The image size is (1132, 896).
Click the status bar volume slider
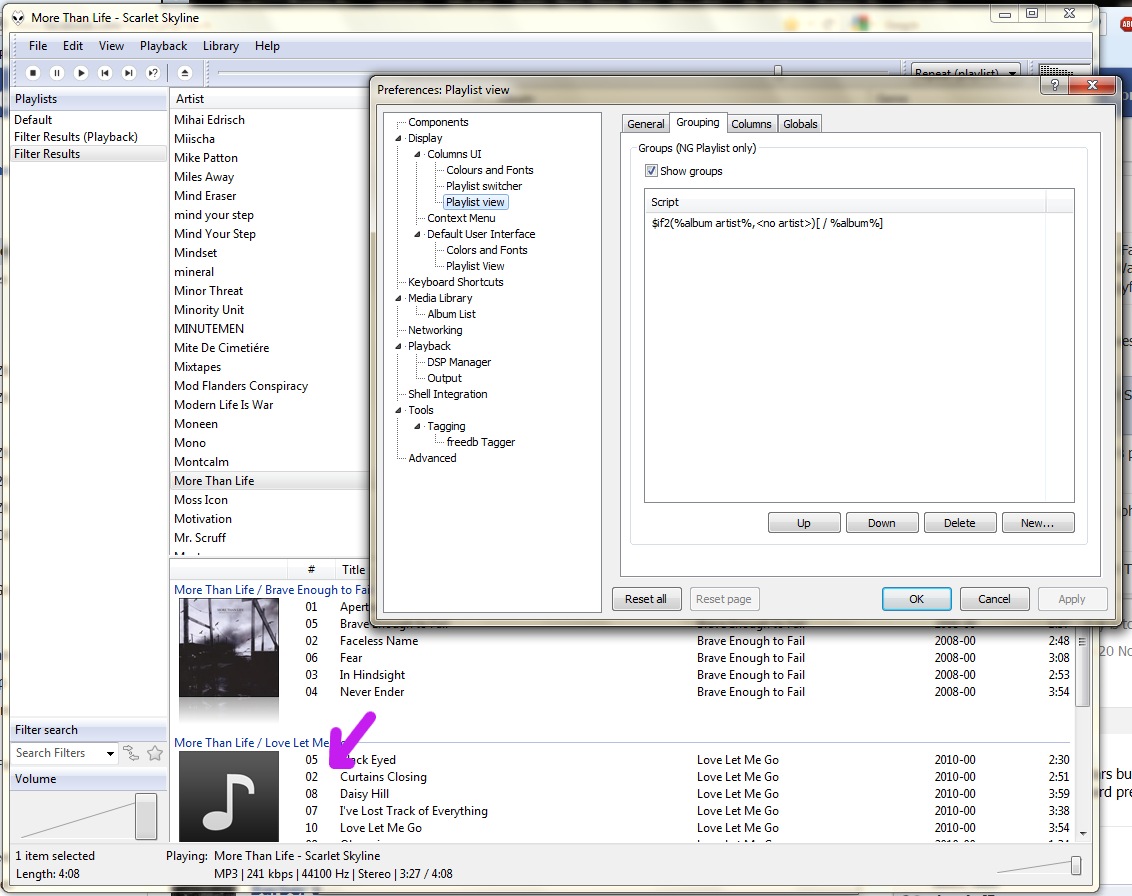(1076, 865)
